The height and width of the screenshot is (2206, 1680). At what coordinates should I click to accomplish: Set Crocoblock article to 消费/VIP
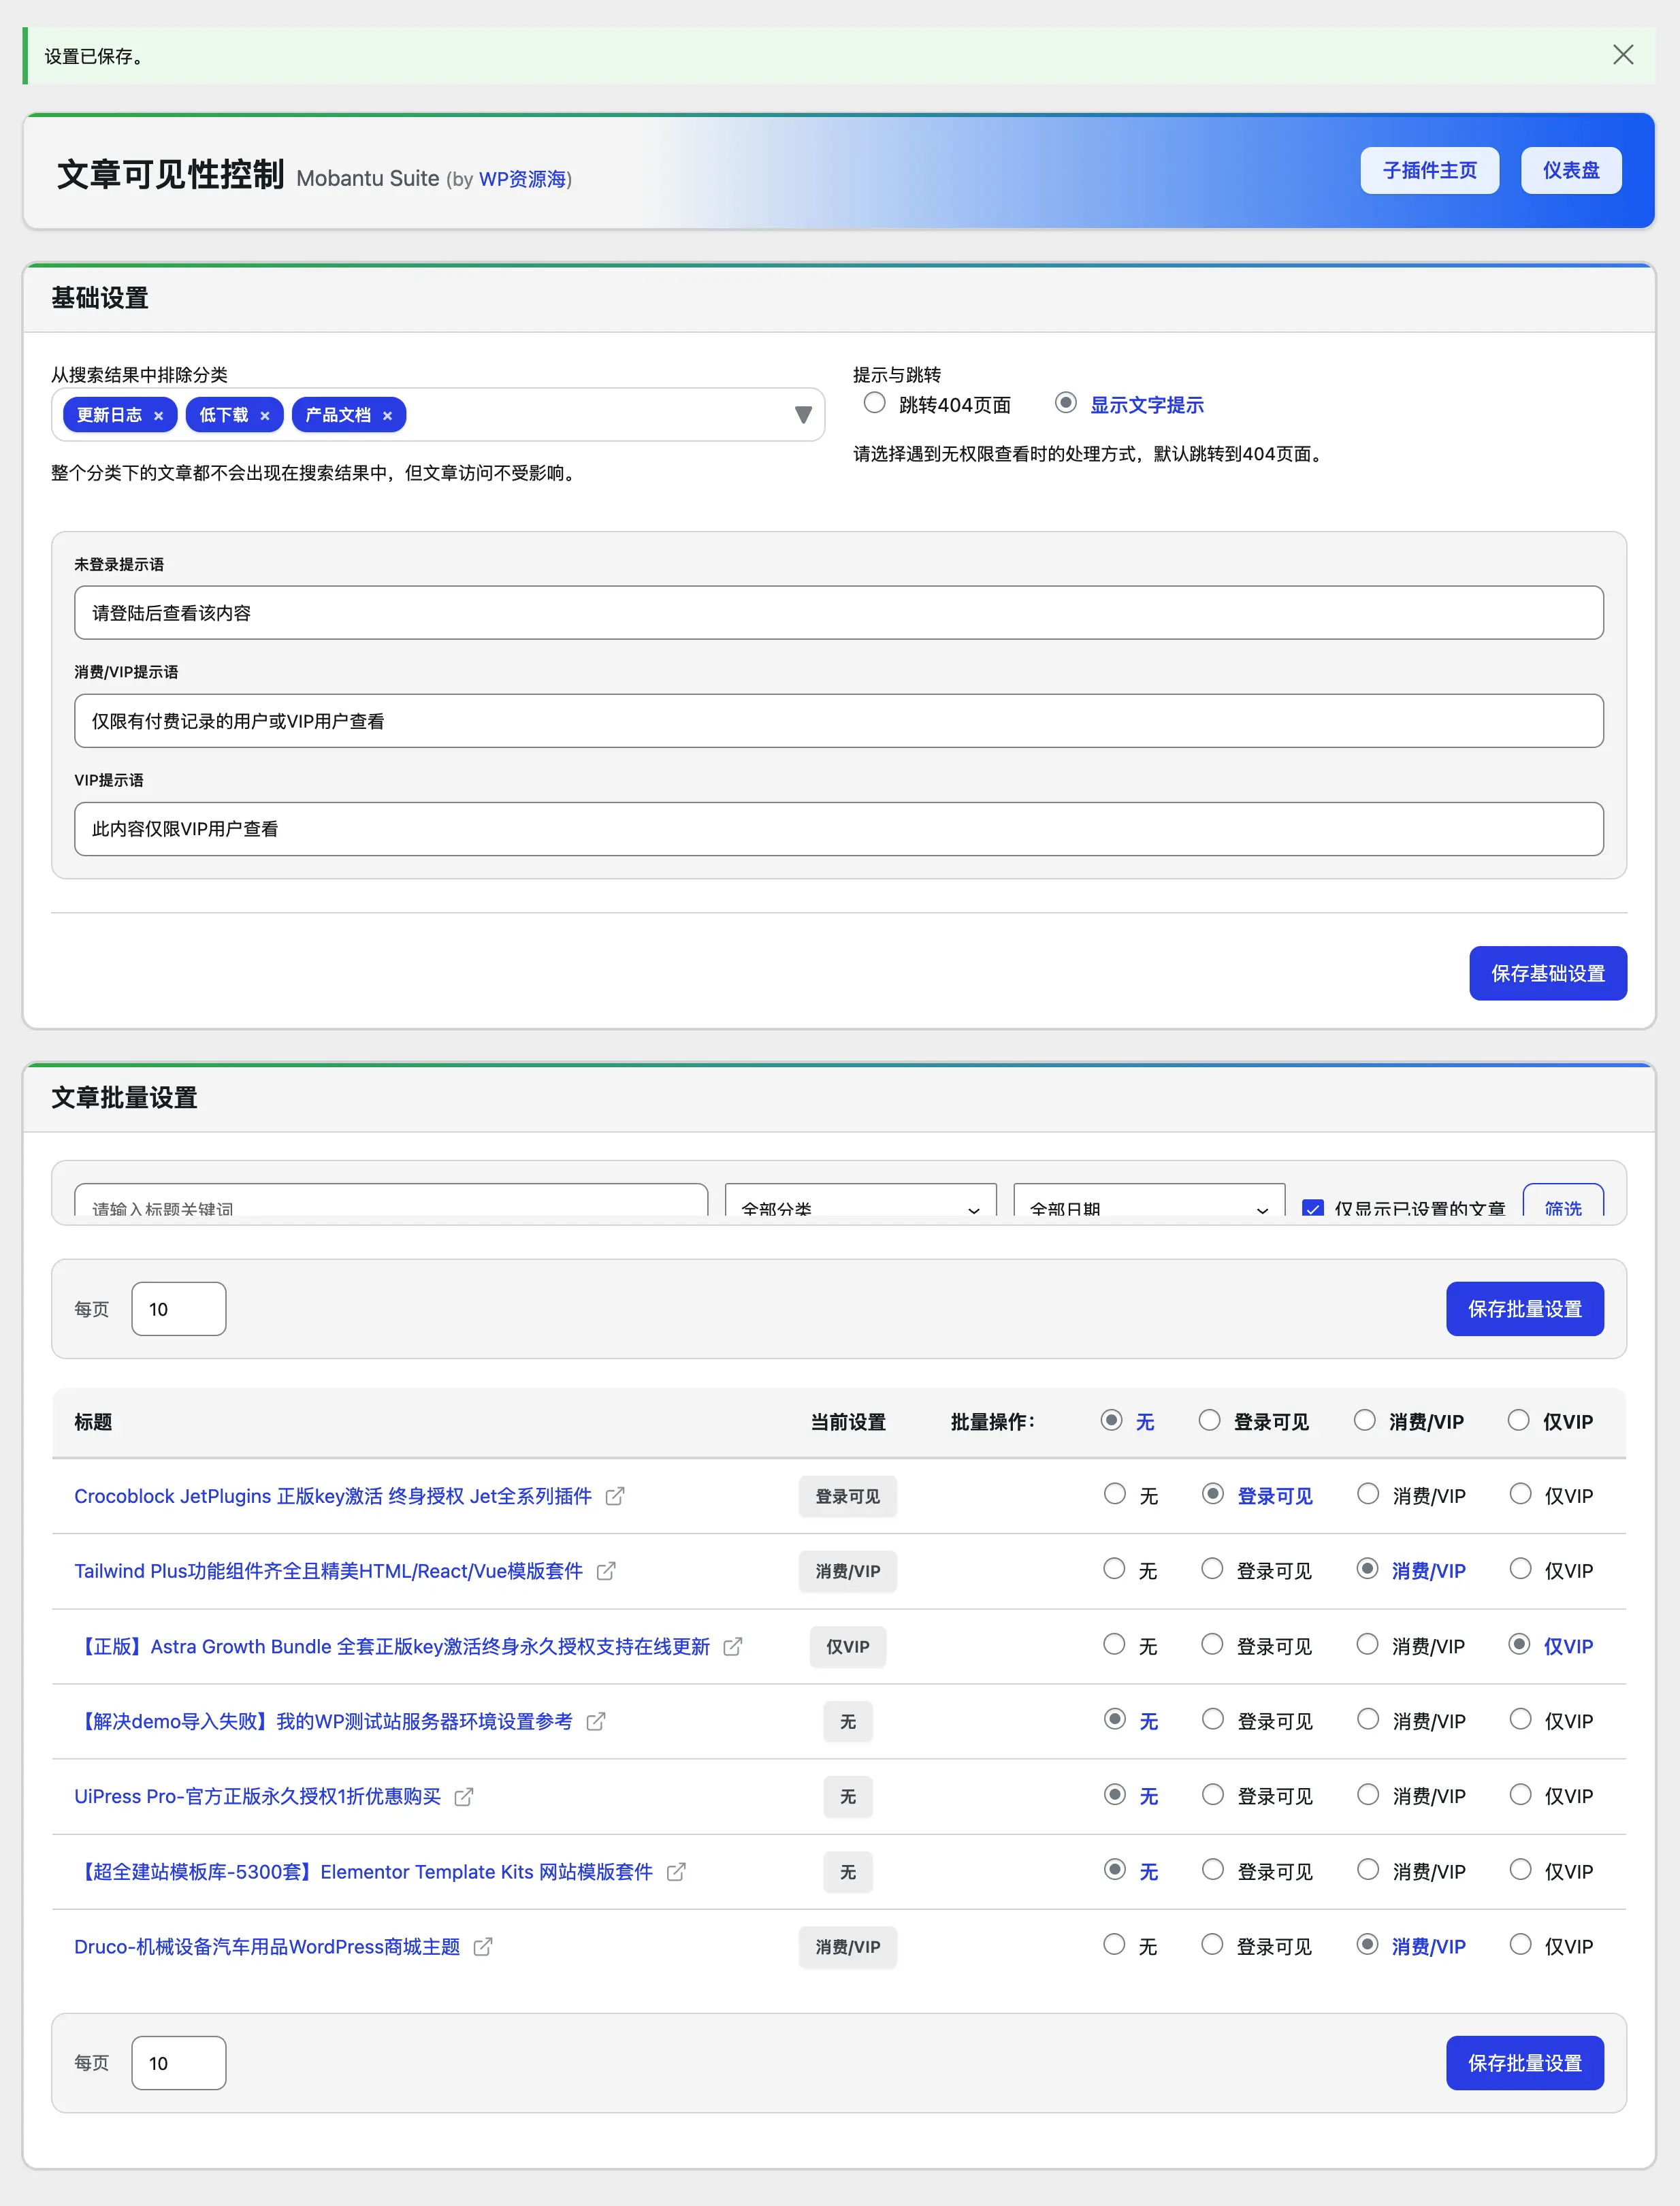[1368, 1494]
